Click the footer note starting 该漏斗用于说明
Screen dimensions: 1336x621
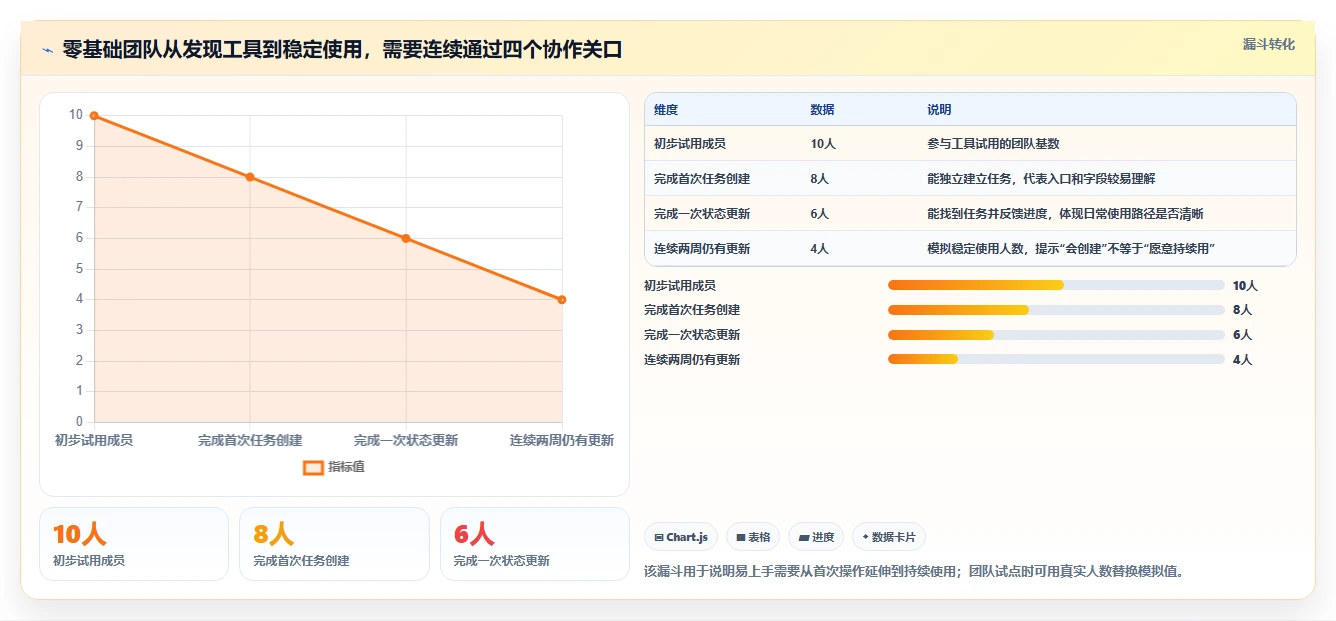click(x=914, y=572)
